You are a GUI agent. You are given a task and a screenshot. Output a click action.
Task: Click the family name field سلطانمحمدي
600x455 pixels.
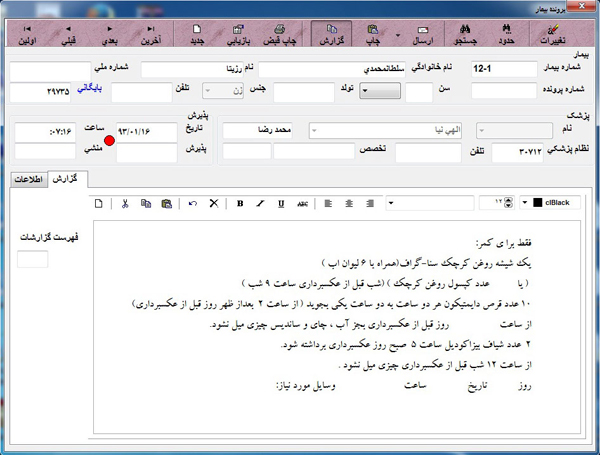332,69
